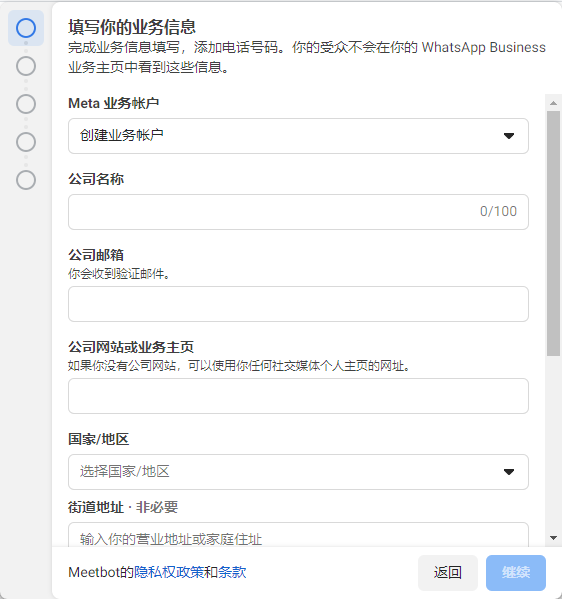
Task: Select the second step circle in sidebar
Action: point(26,66)
